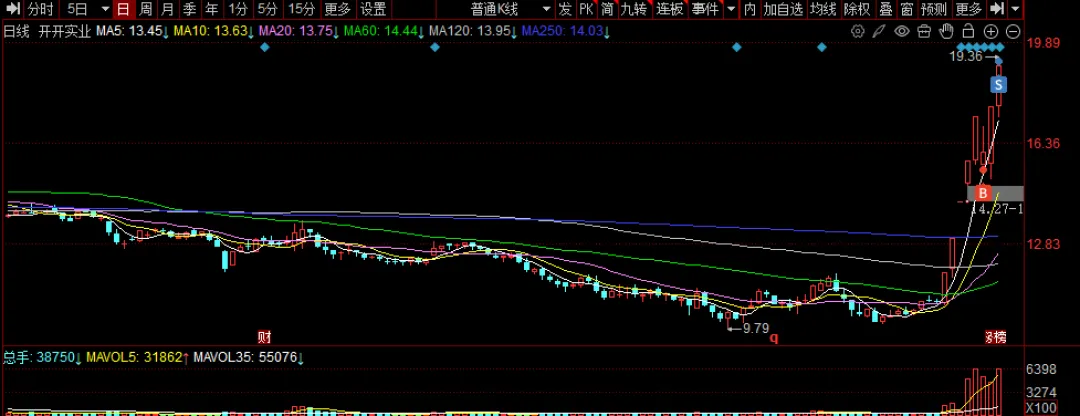The image size is (1080, 416).
Task: Click the yellow MA10: 13.63 label
Action: pyautogui.click(x=214, y=31)
